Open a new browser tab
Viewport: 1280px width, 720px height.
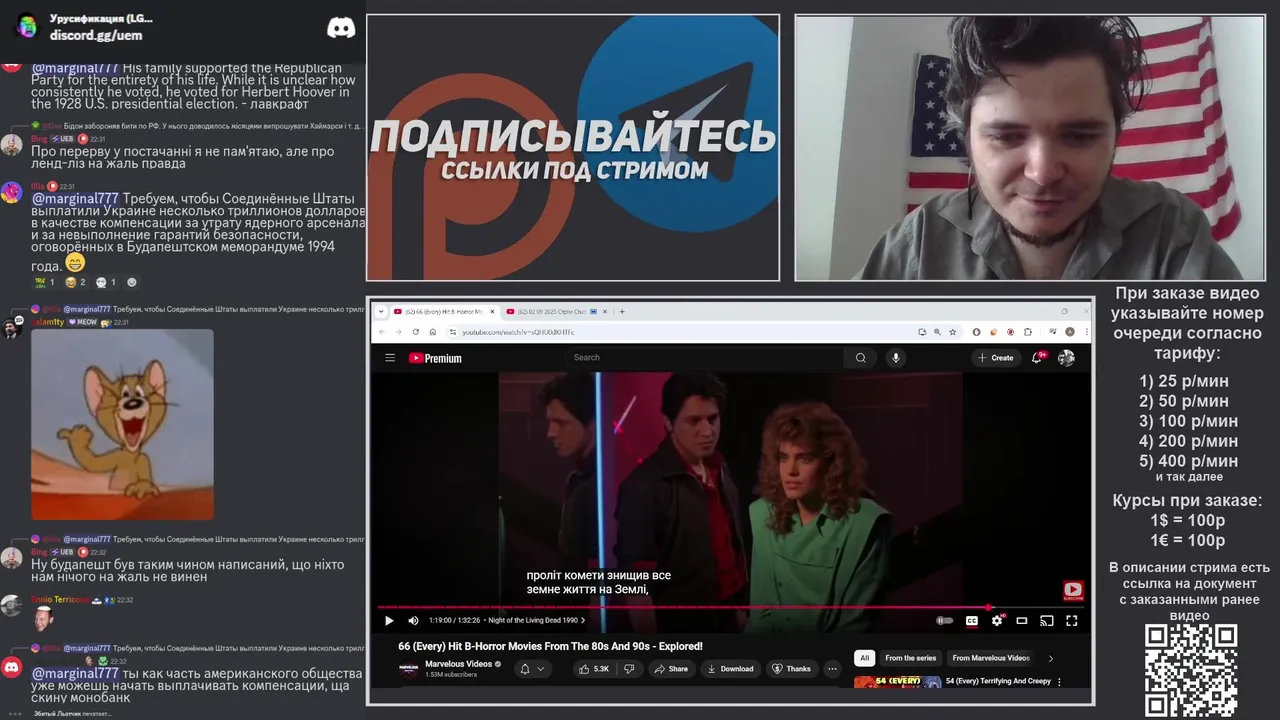622,311
